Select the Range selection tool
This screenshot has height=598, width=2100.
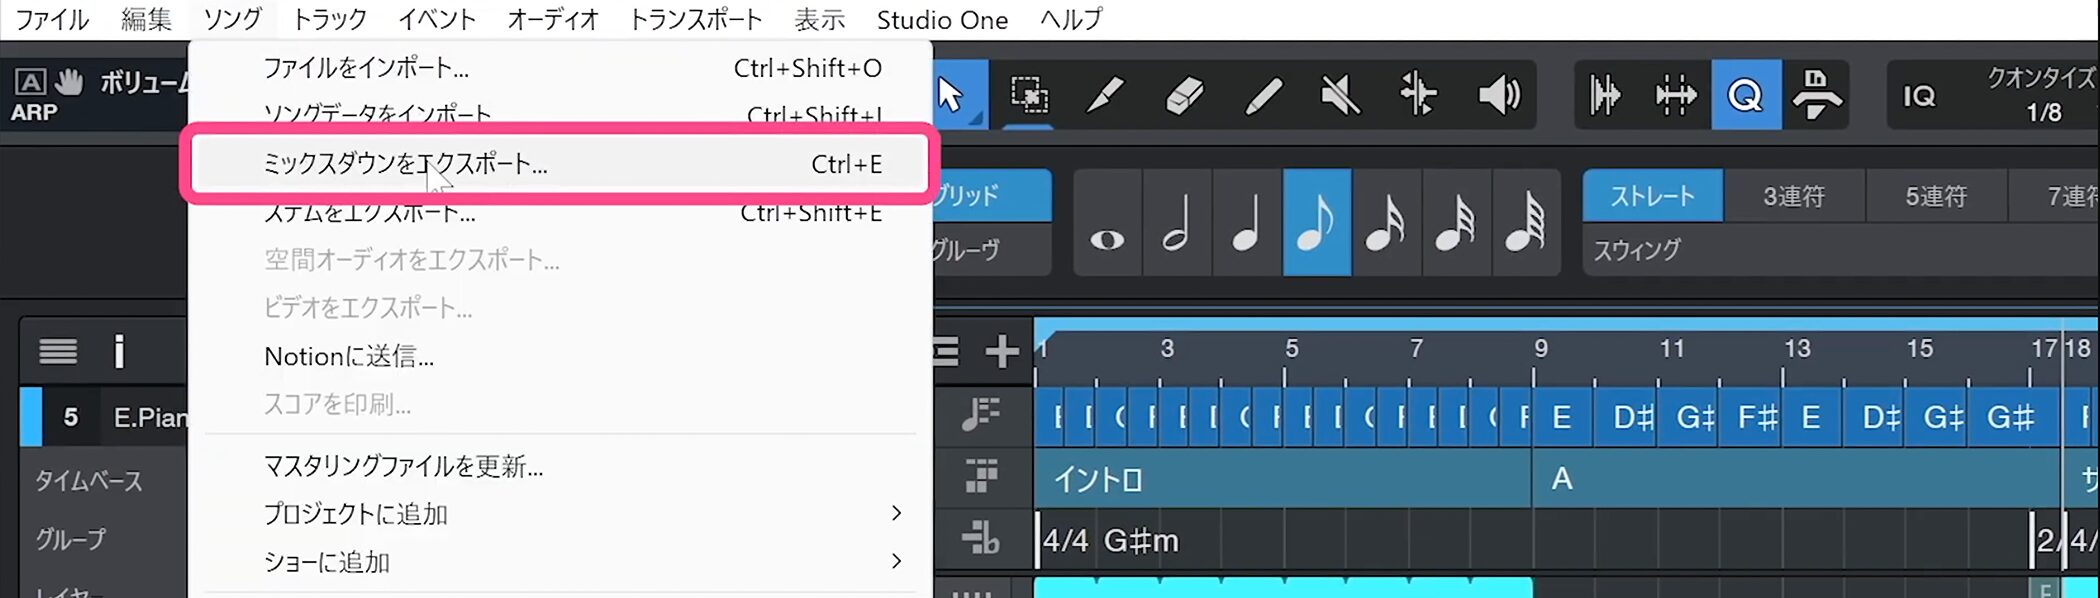[1028, 95]
